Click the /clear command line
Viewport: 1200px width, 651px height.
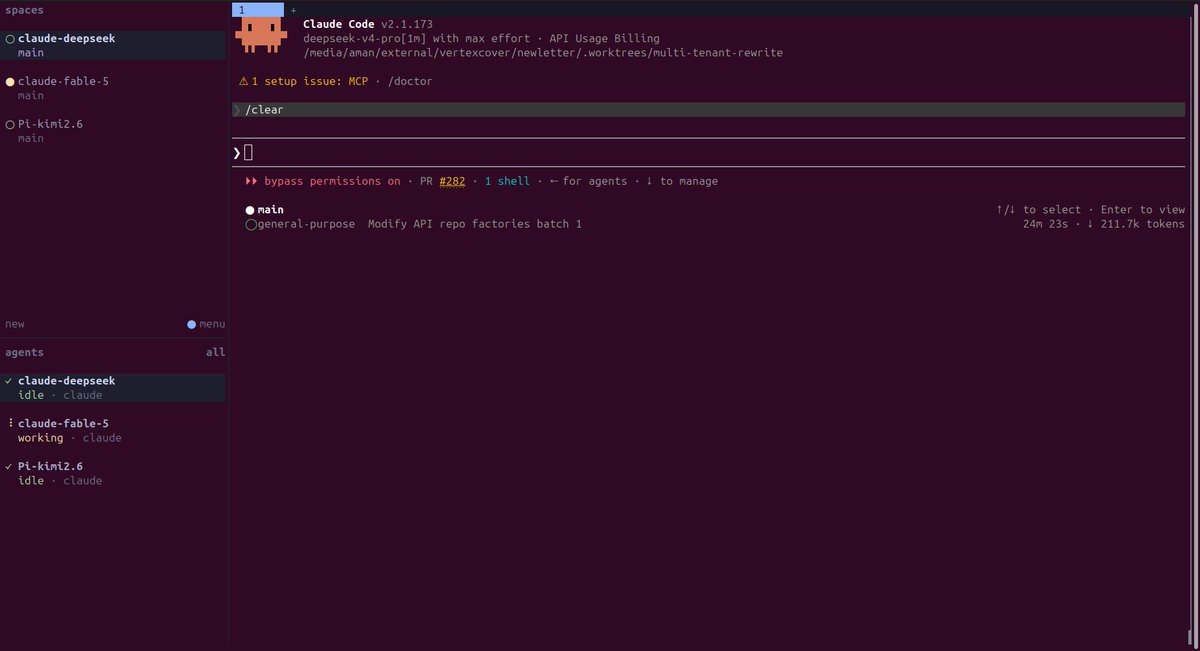click(x=708, y=109)
